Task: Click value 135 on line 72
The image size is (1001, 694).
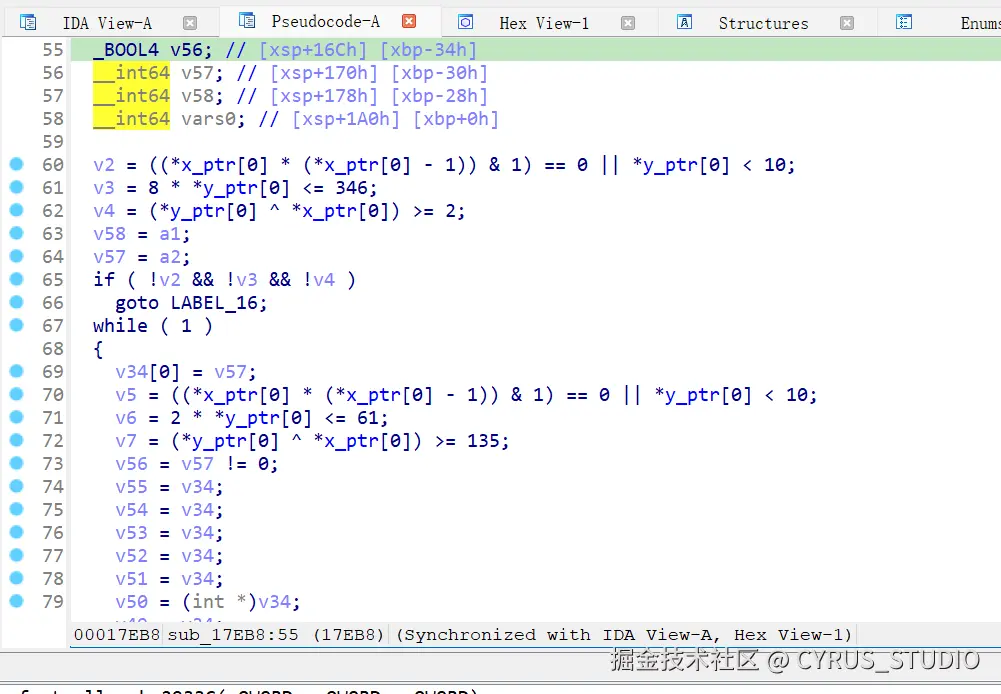Action: coord(483,441)
